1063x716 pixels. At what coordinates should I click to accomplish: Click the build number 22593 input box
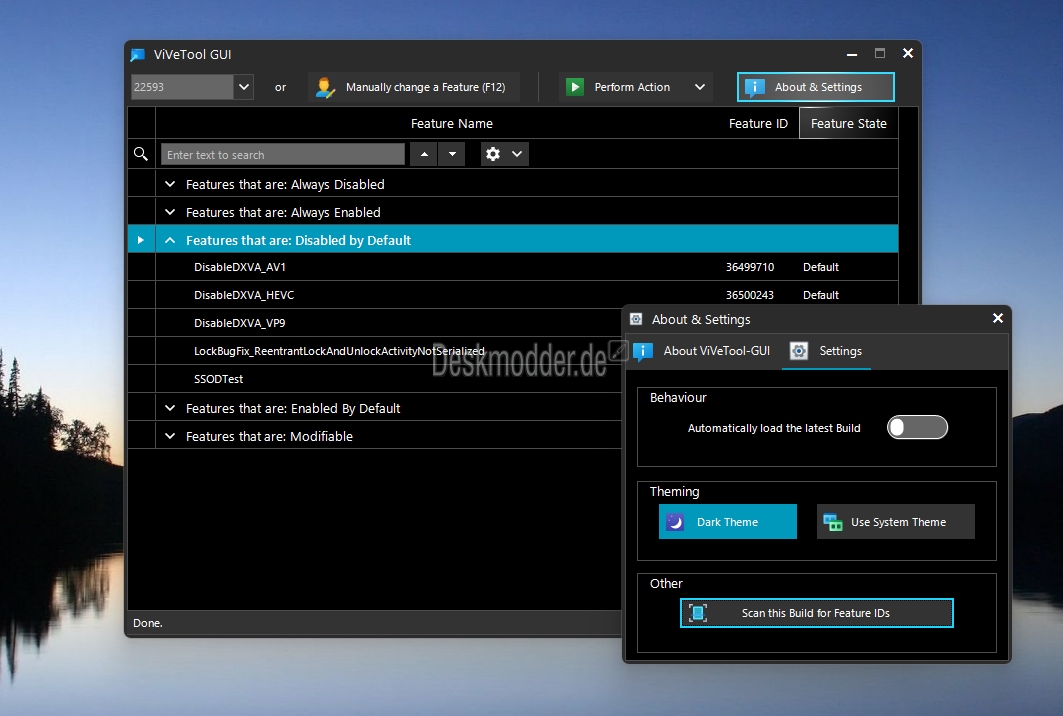point(182,87)
